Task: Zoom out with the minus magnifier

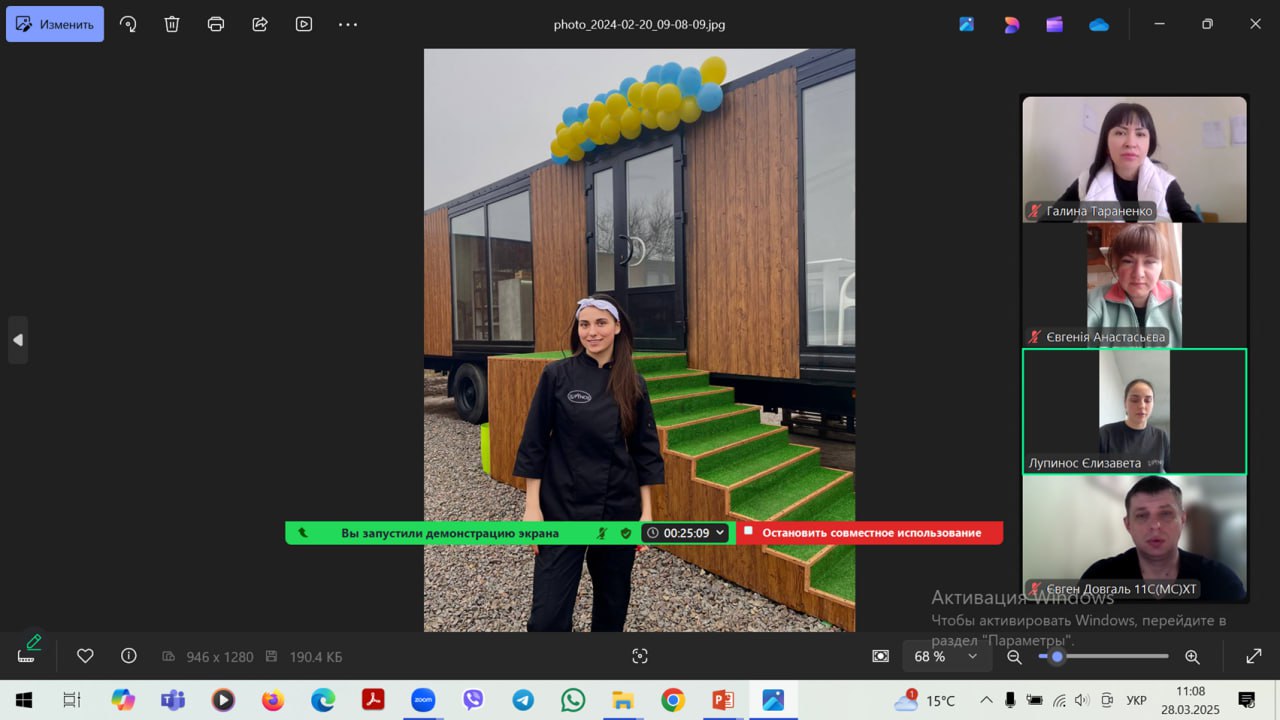Action: [x=1014, y=656]
